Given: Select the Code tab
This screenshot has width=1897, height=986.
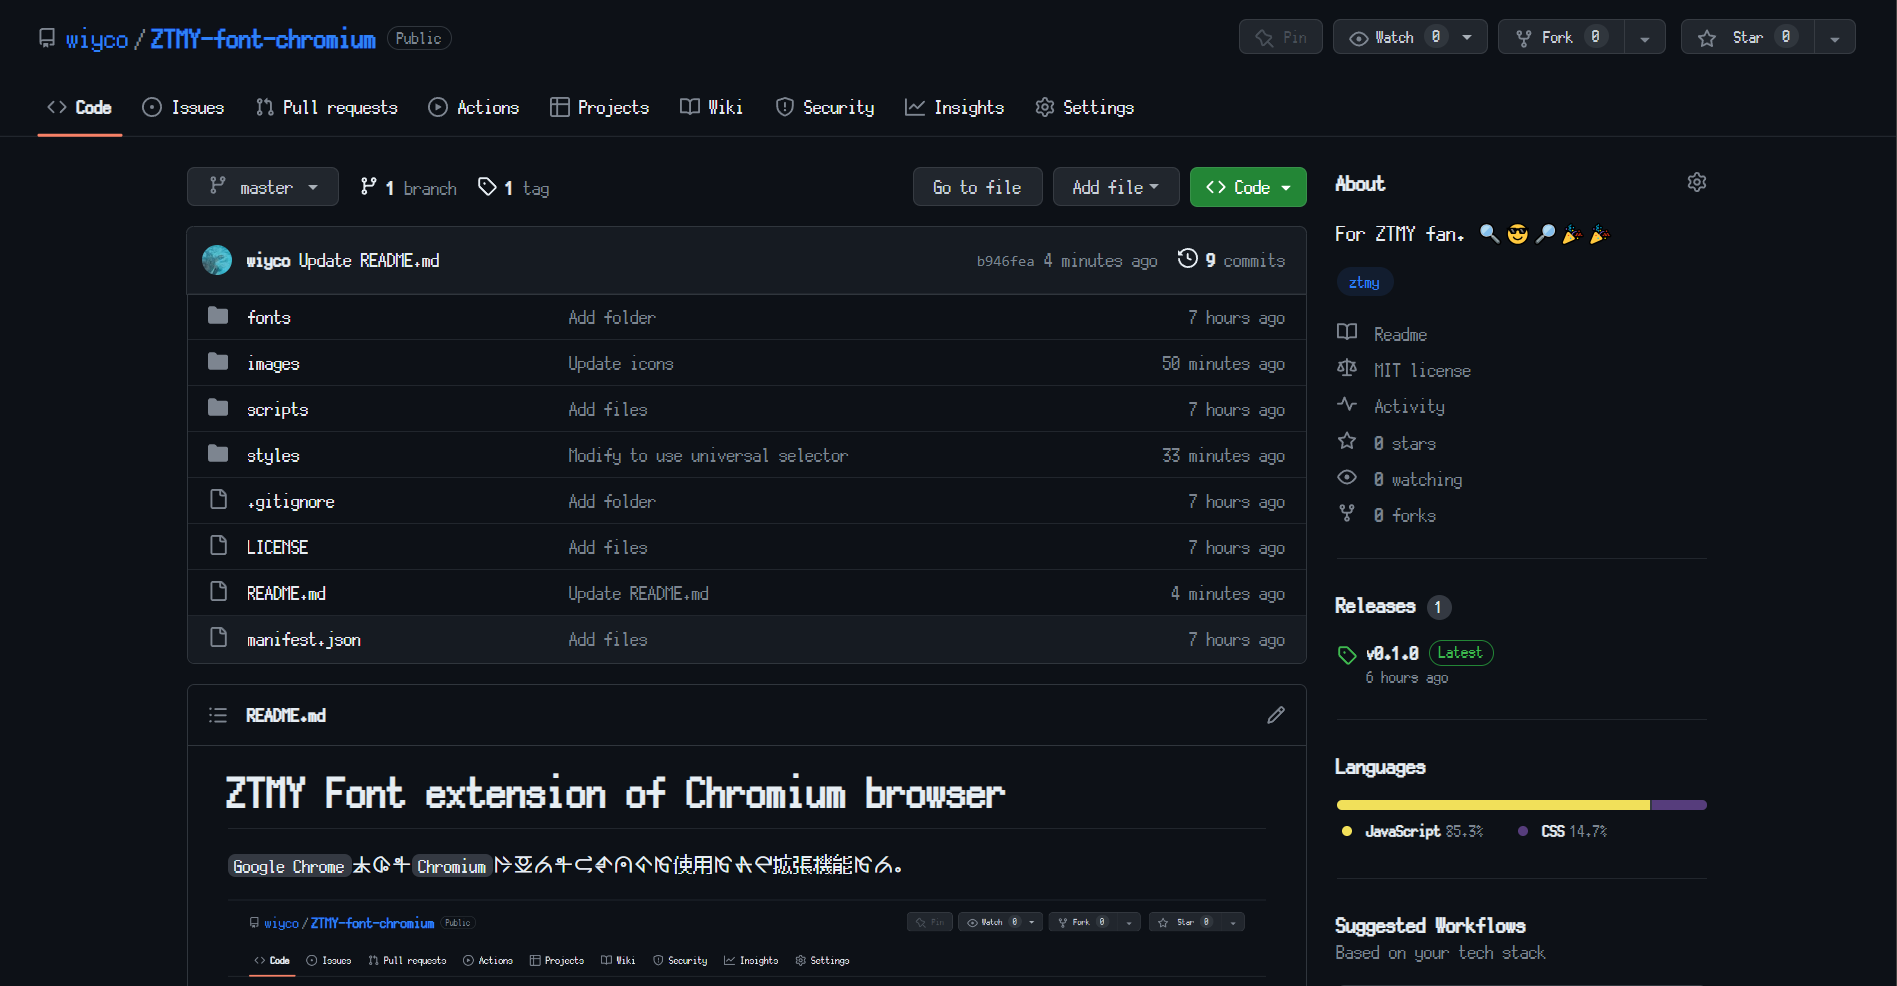Looking at the screenshot, I should [79, 107].
